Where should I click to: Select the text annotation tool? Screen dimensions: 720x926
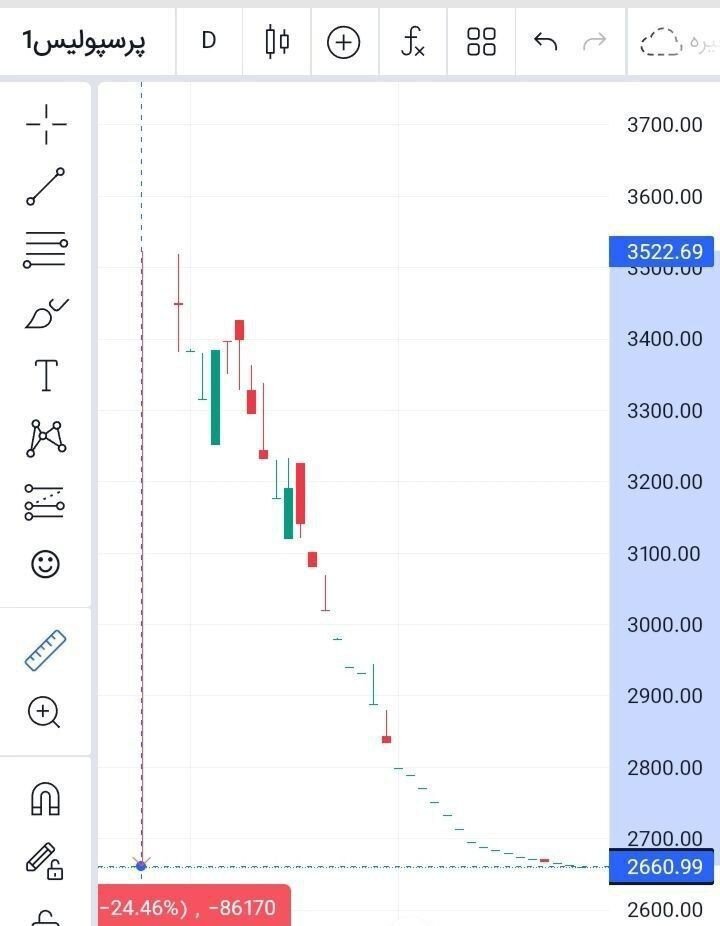pos(46,377)
